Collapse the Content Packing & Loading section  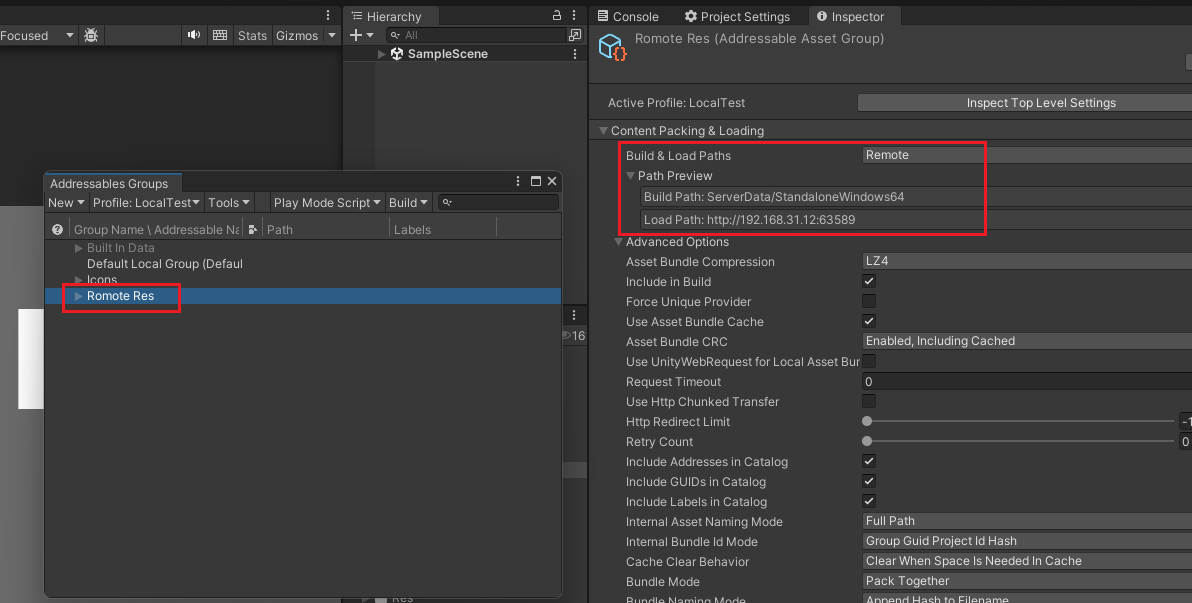pos(603,131)
